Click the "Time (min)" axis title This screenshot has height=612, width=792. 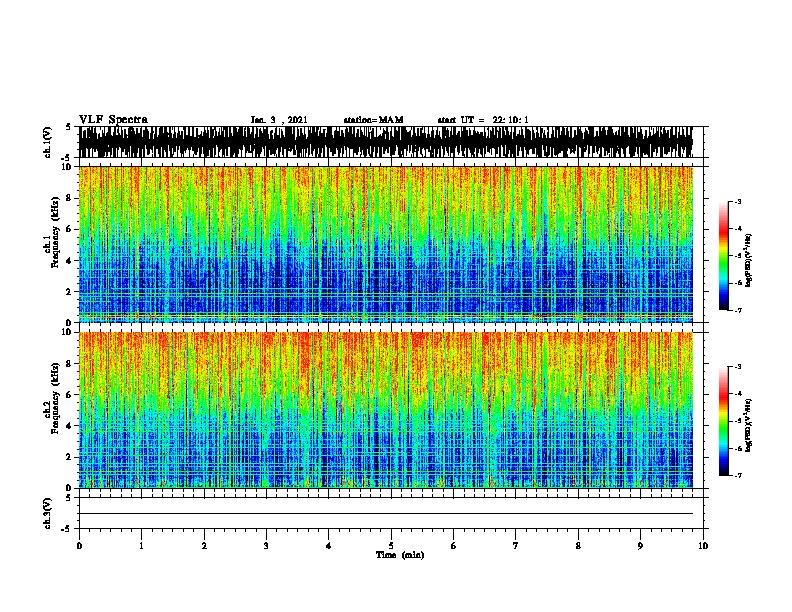(400, 555)
